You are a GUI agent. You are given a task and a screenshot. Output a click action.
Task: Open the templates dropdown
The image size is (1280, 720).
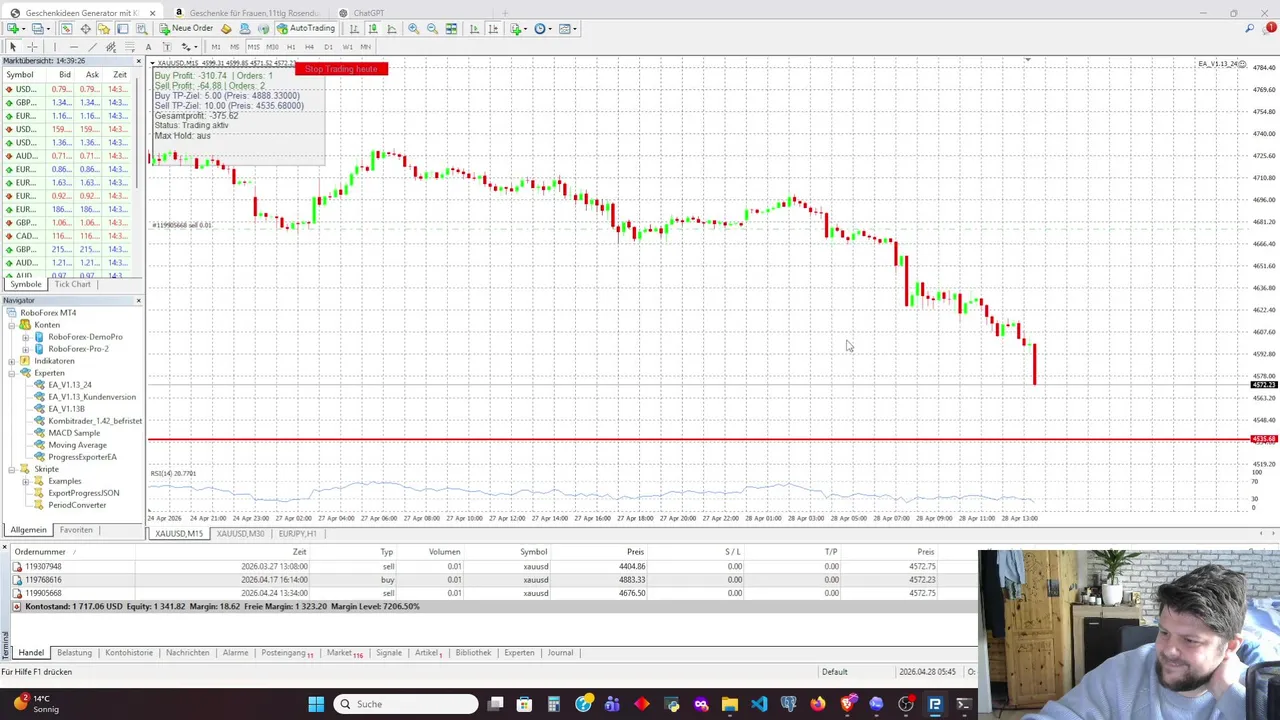[x=567, y=28]
